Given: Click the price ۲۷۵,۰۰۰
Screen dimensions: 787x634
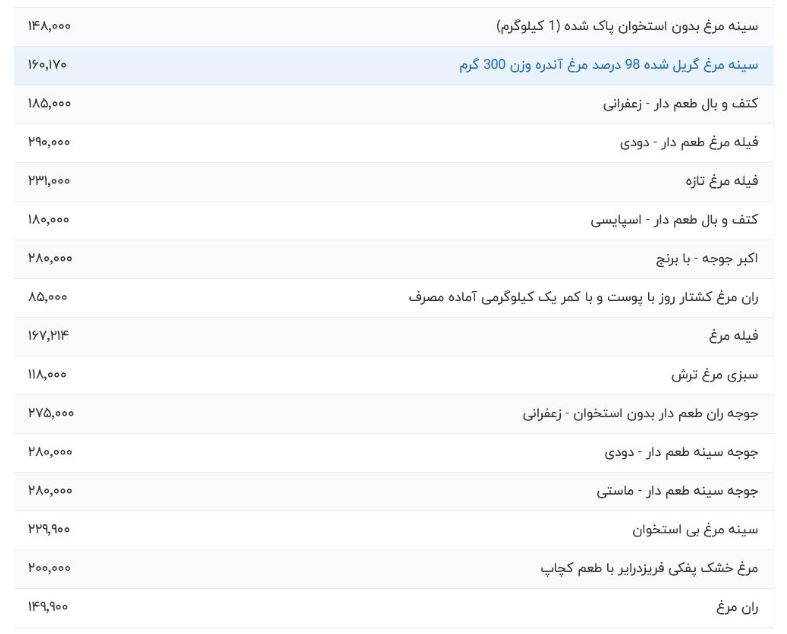Looking at the screenshot, I should (x=51, y=413).
